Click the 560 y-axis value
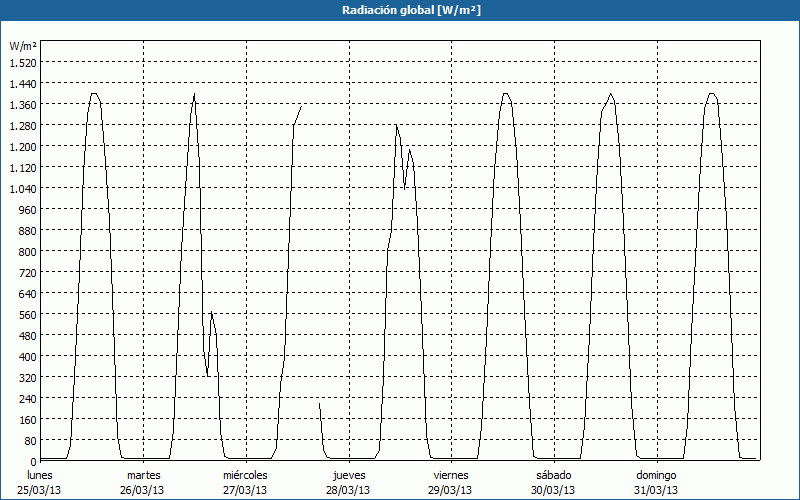 tap(29, 315)
